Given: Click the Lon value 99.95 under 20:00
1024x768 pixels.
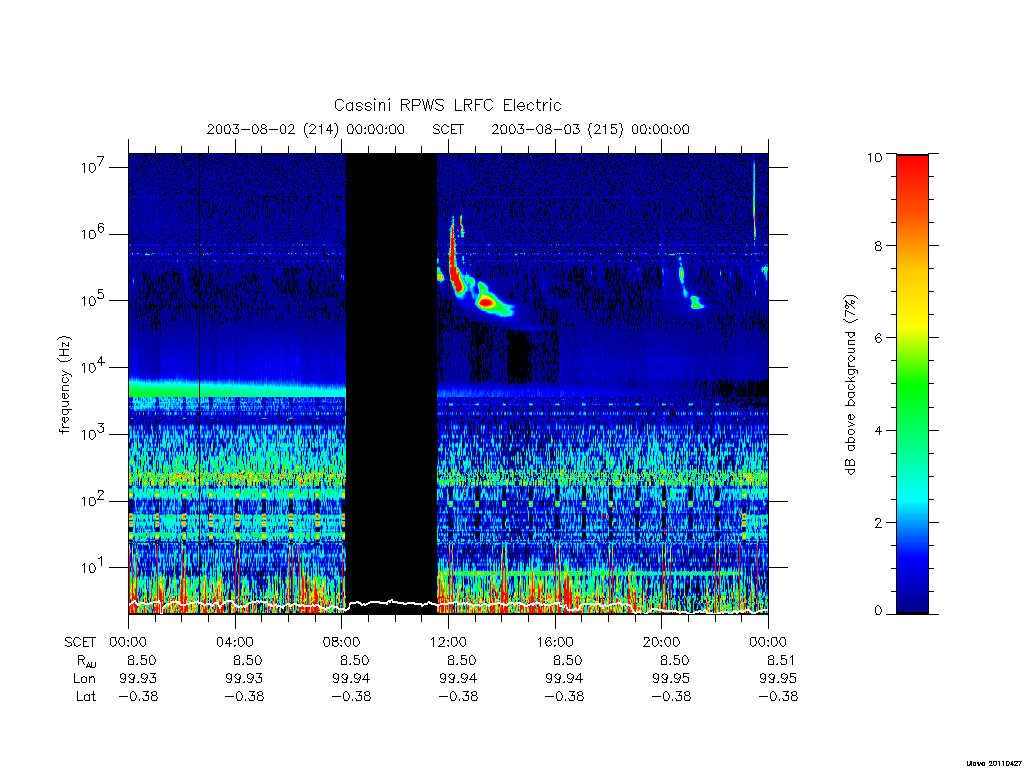Looking at the screenshot, I should pyautogui.click(x=671, y=679).
